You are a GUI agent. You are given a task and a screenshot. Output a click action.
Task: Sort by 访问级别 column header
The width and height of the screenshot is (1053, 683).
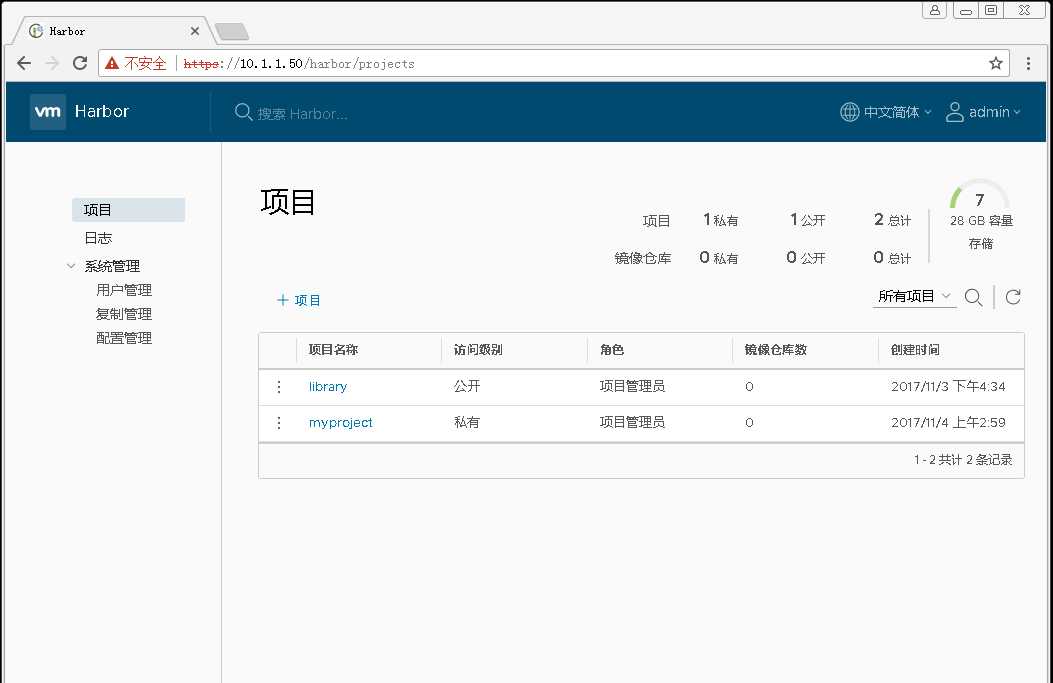coord(478,350)
